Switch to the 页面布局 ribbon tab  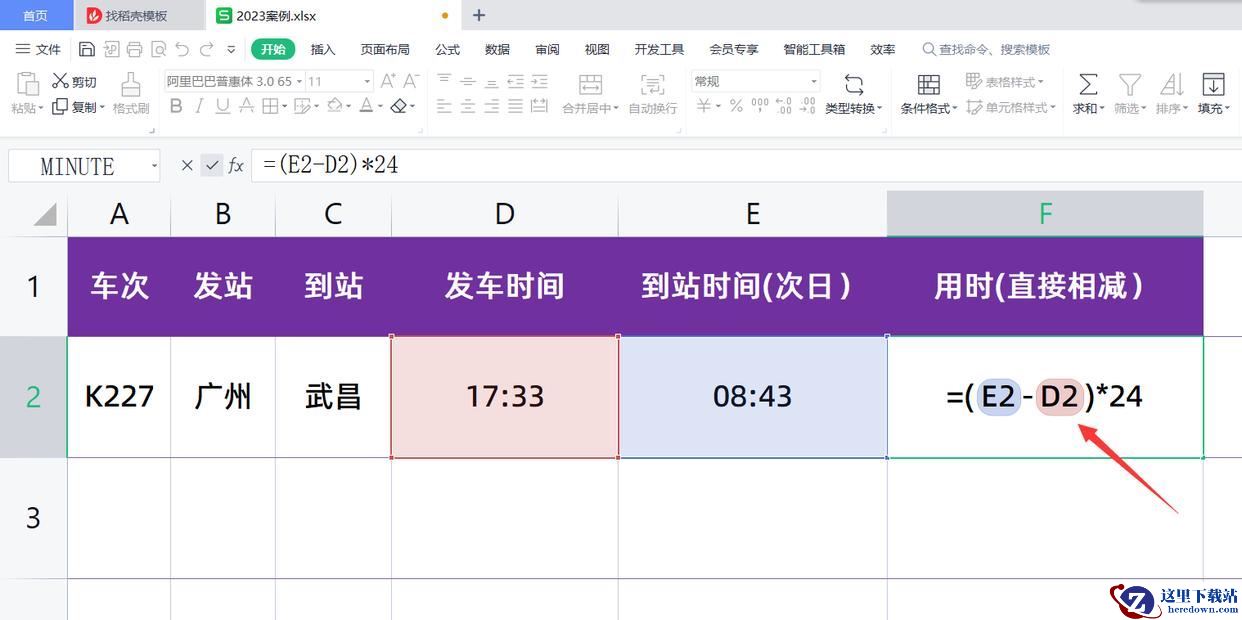point(385,49)
